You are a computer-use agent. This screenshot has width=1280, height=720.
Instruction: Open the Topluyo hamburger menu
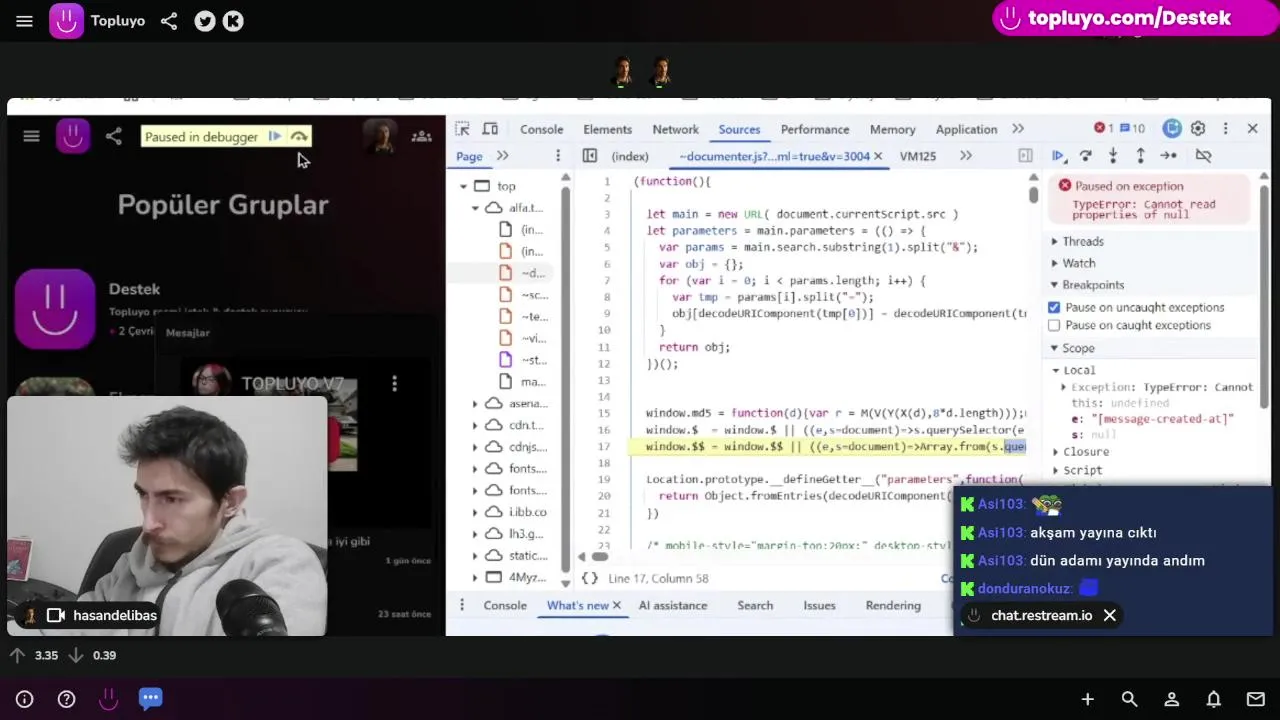[24, 21]
